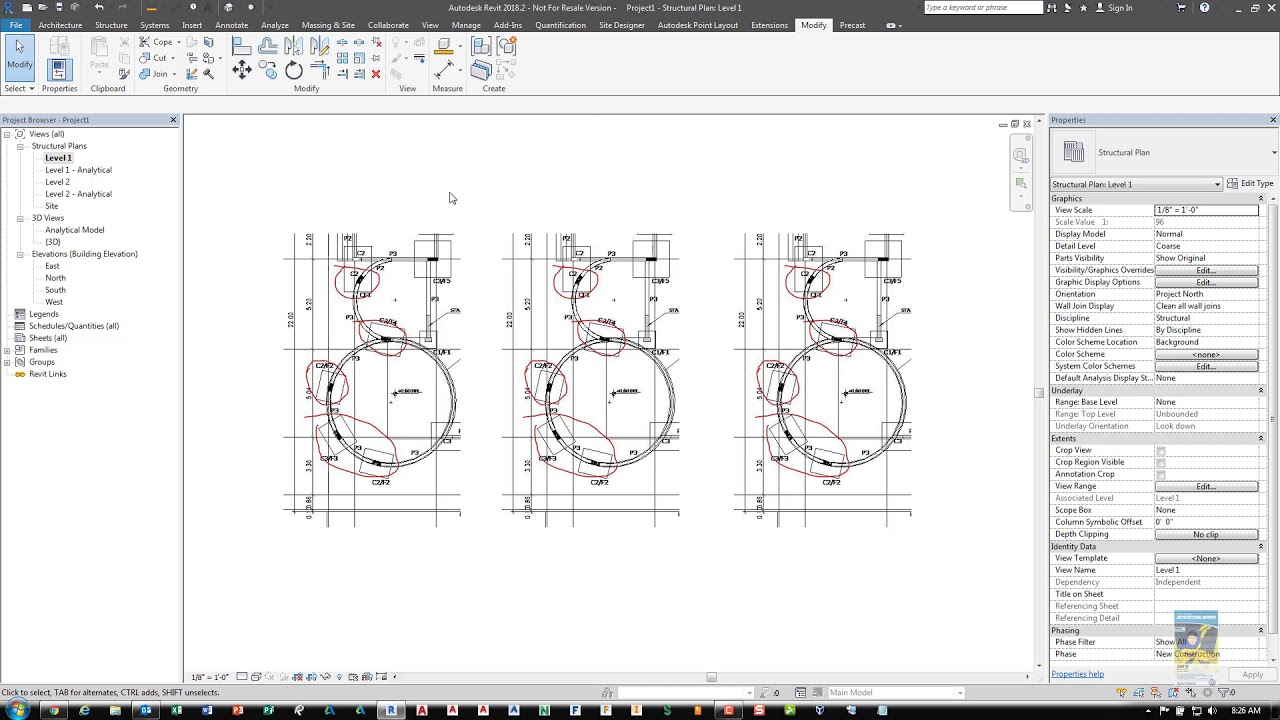Activate Mirror - Draw Axis tool
Image resolution: width=1280 pixels, height=720 pixels.
click(319, 45)
